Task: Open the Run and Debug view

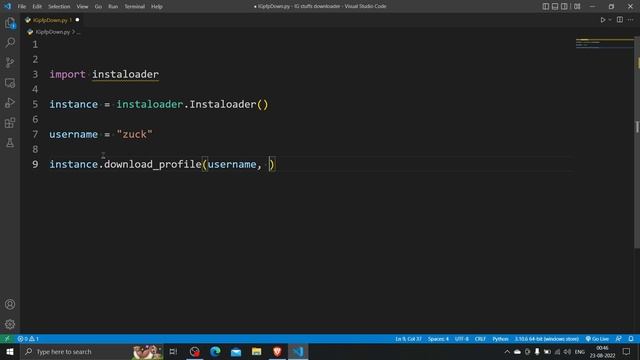Action: [10, 103]
